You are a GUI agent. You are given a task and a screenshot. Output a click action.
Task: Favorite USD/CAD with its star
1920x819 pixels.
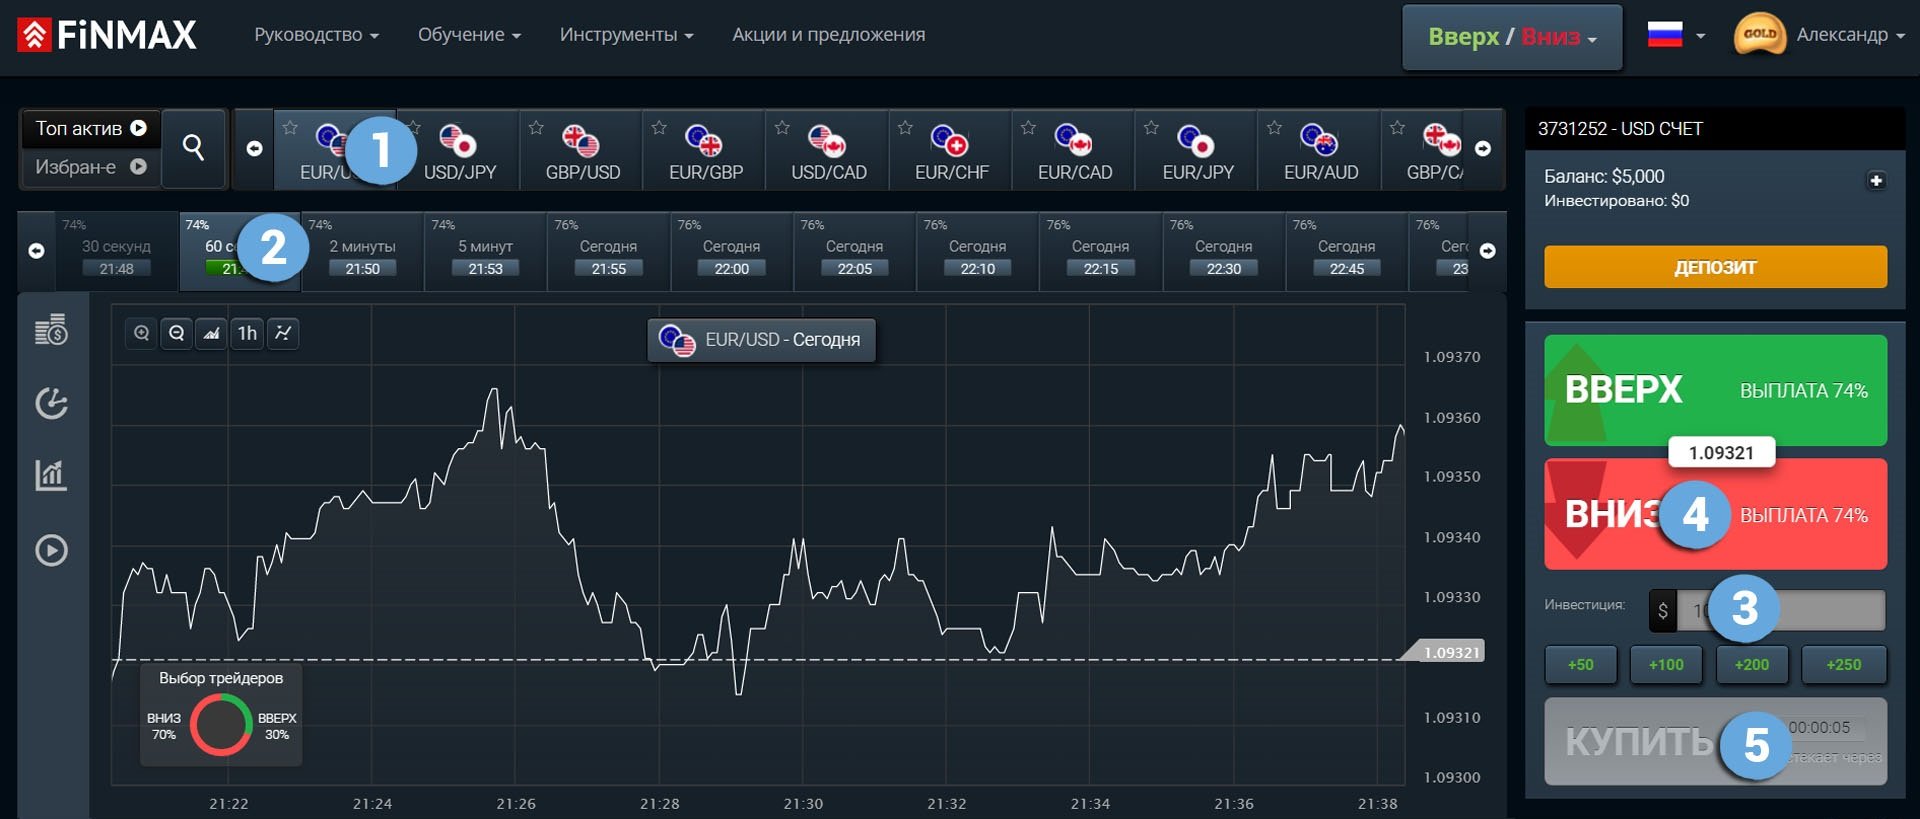pyautogui.click(x=782, y=127)
